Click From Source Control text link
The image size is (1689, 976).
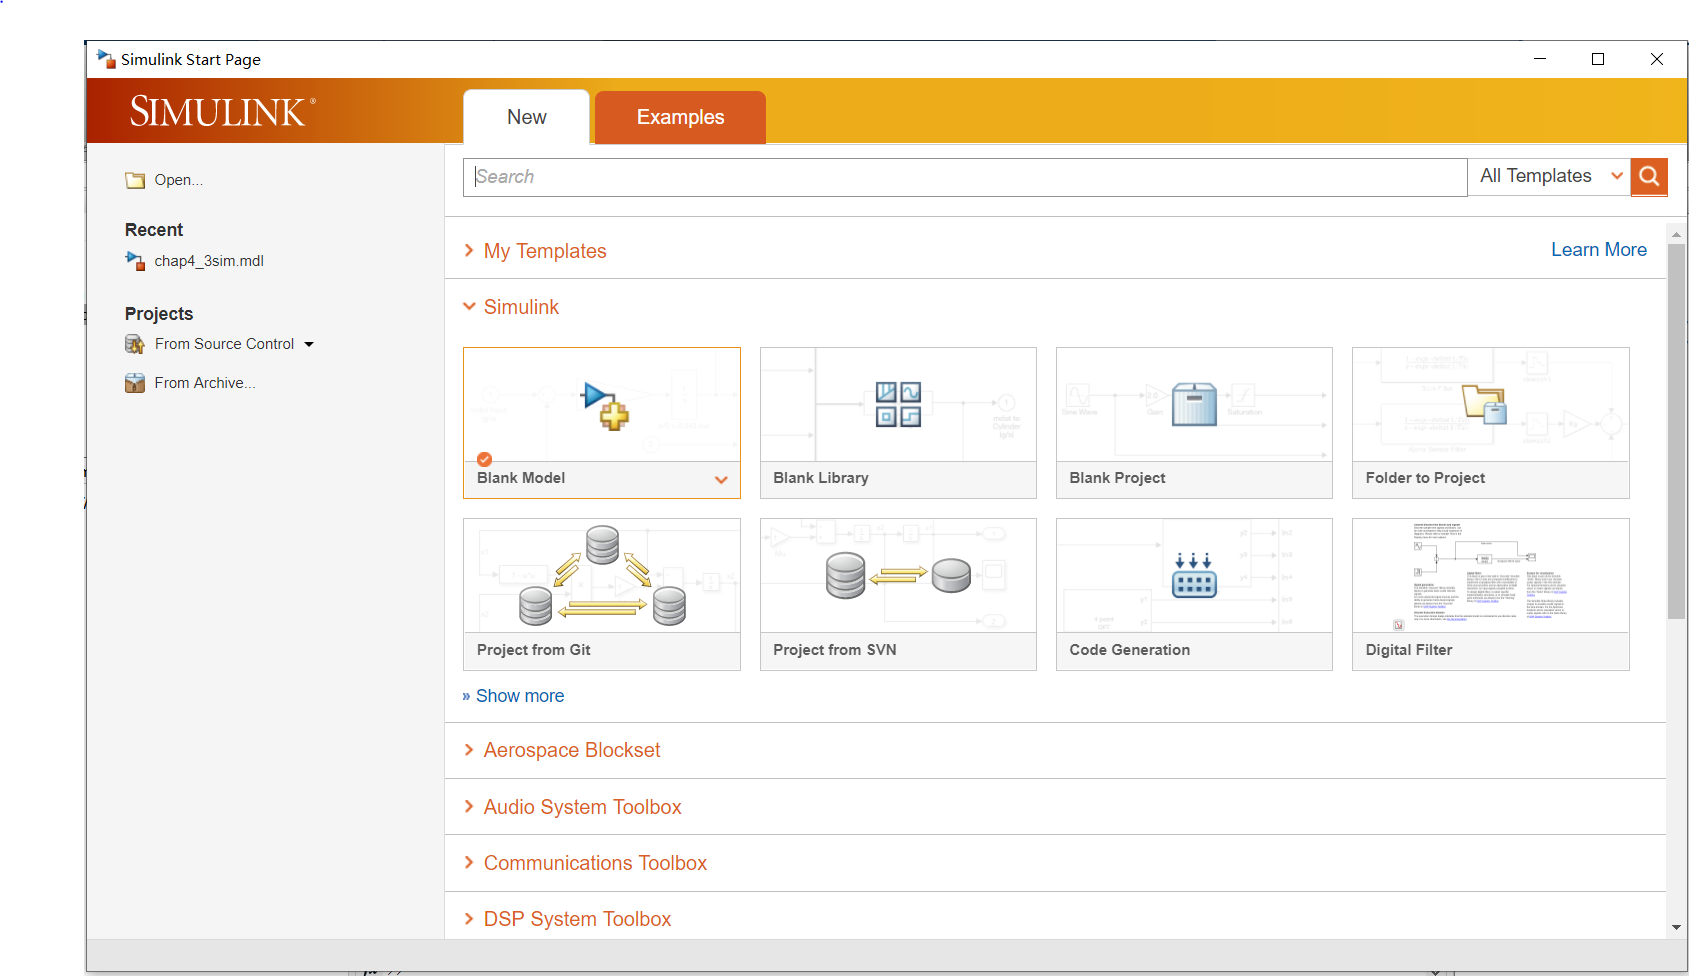224,344
